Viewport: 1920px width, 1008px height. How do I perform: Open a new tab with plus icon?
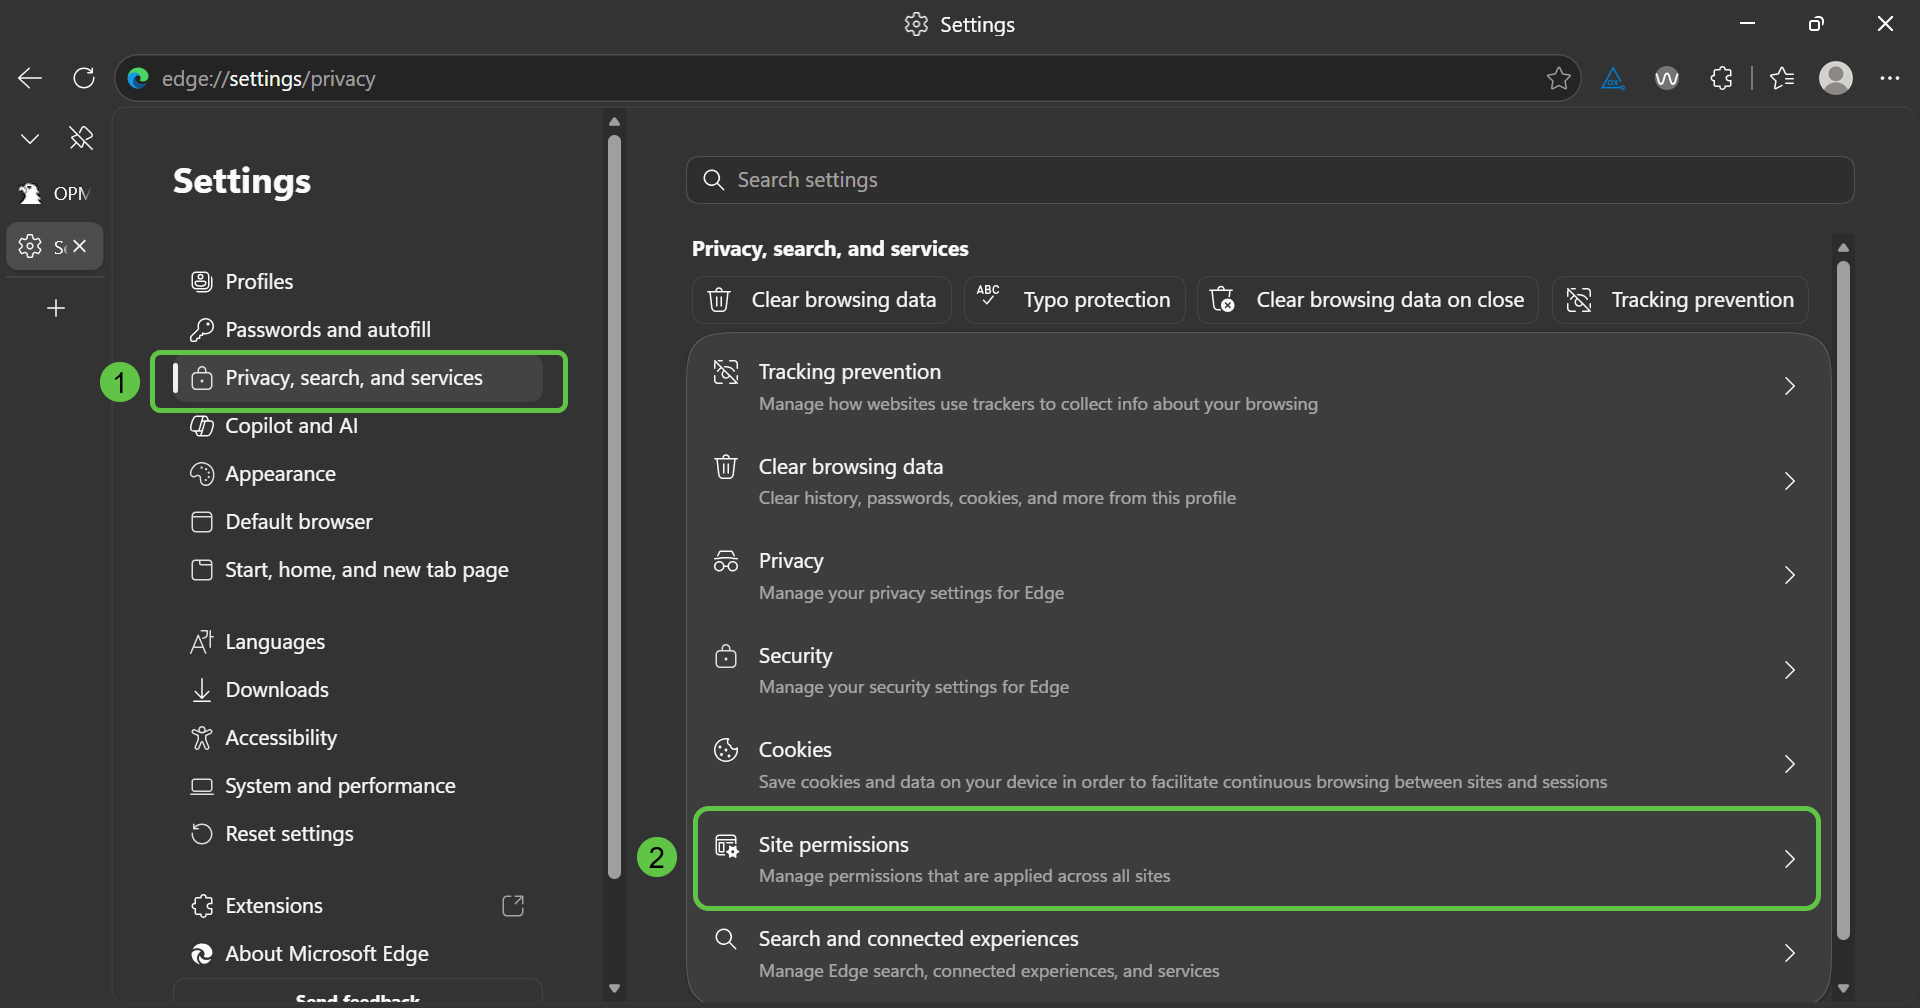[x=56, y=308]
